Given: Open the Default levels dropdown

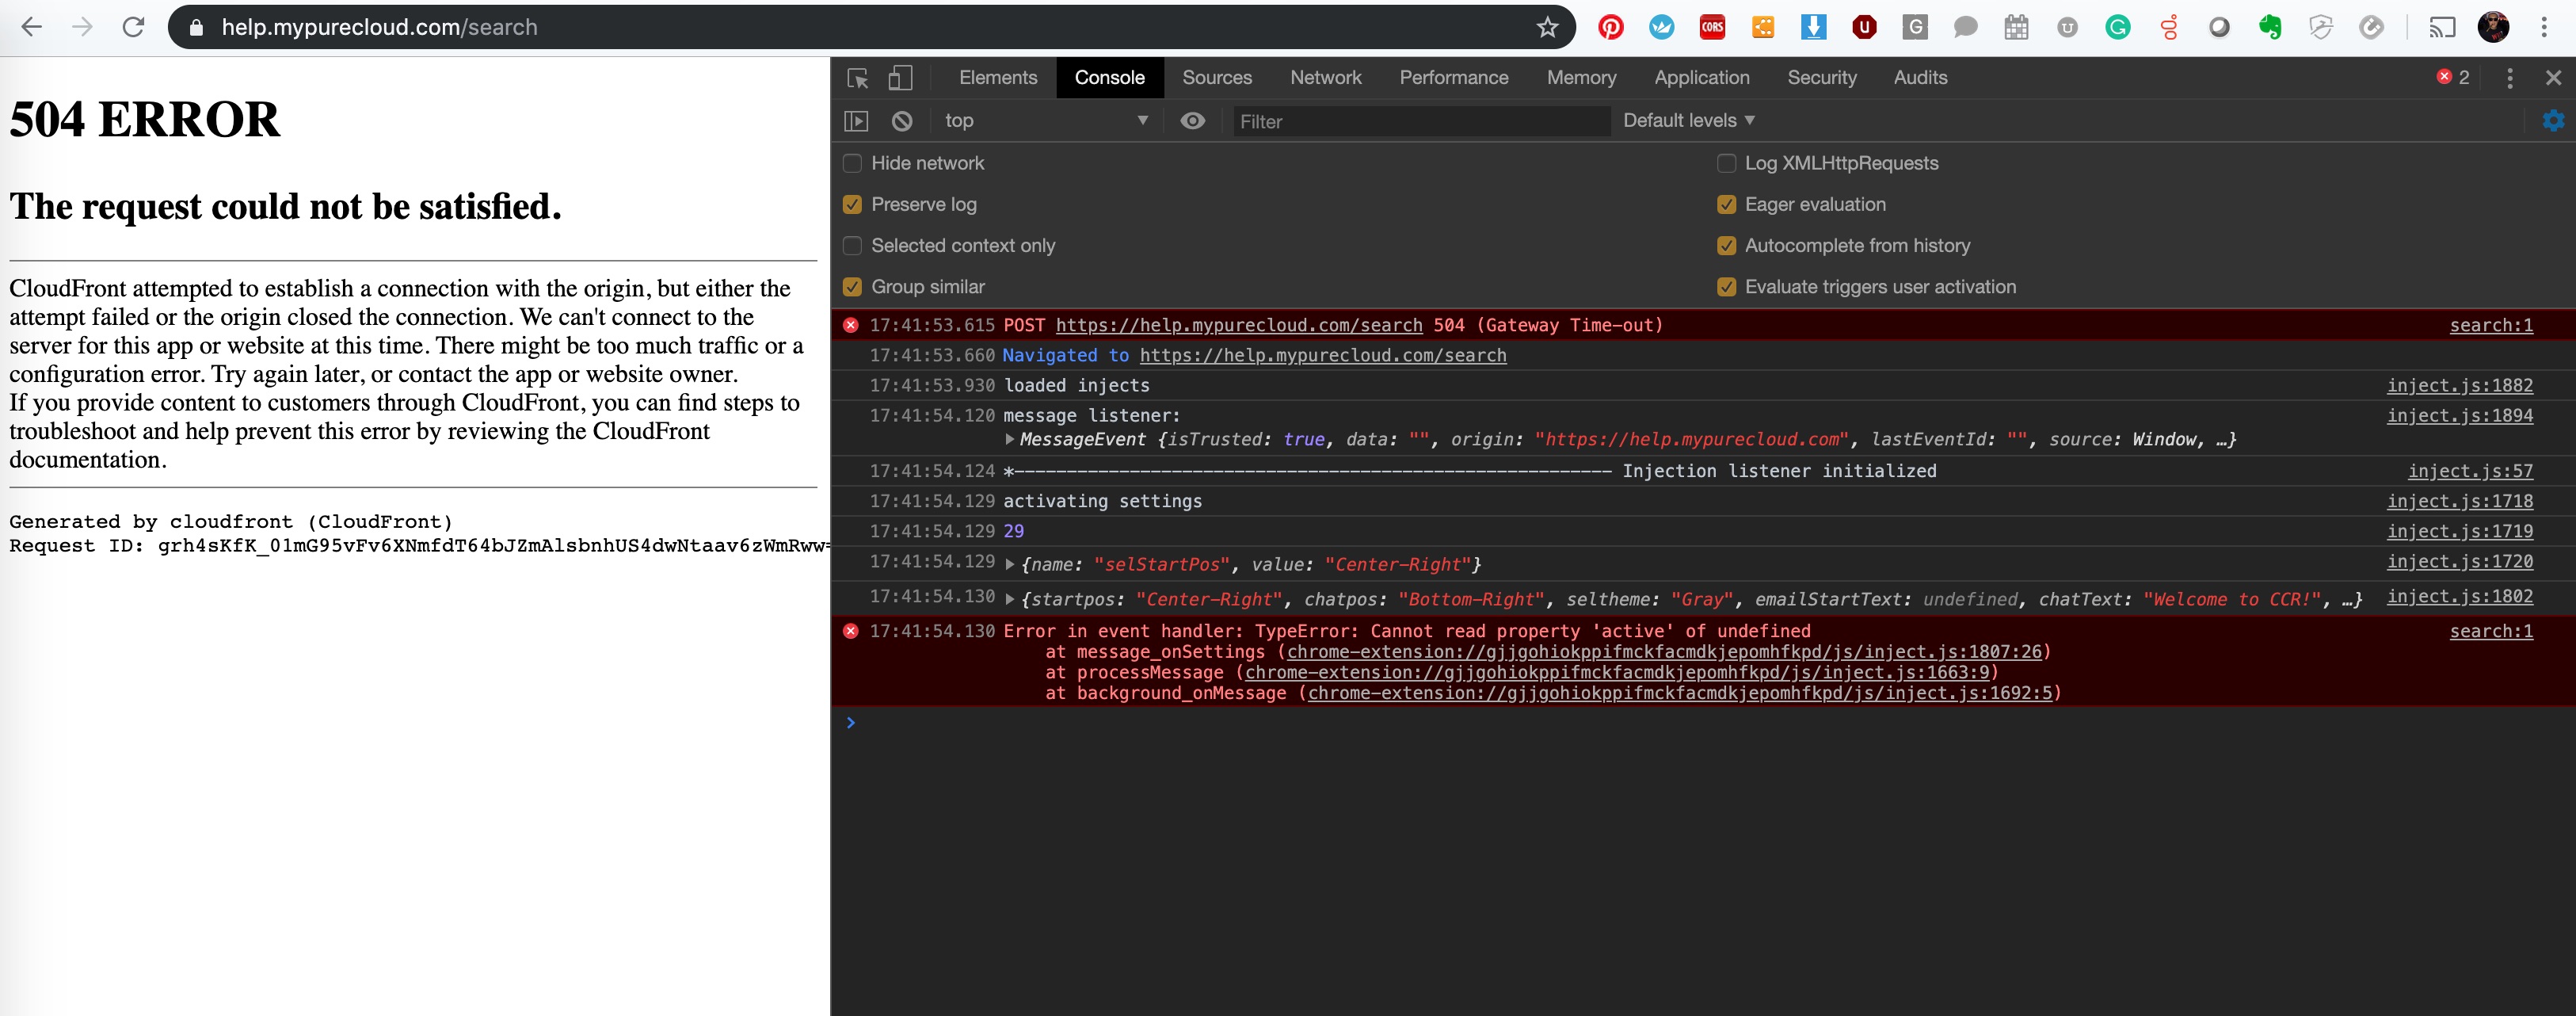Looking at the screenshot, I should click(1688, 121).
